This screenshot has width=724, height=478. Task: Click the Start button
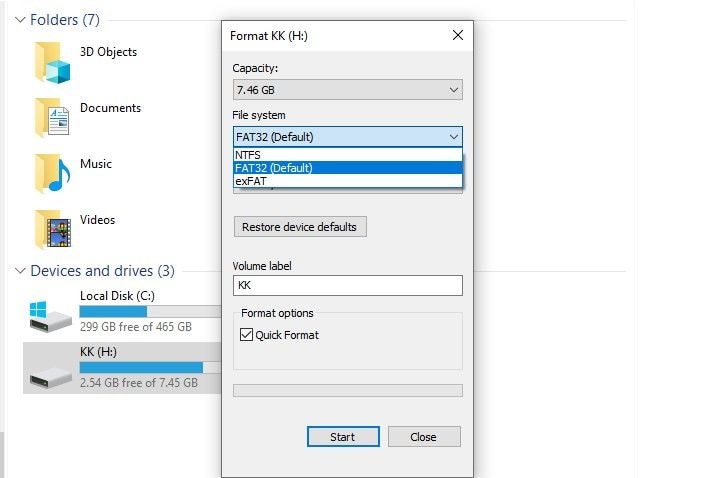tap(343, 437)
